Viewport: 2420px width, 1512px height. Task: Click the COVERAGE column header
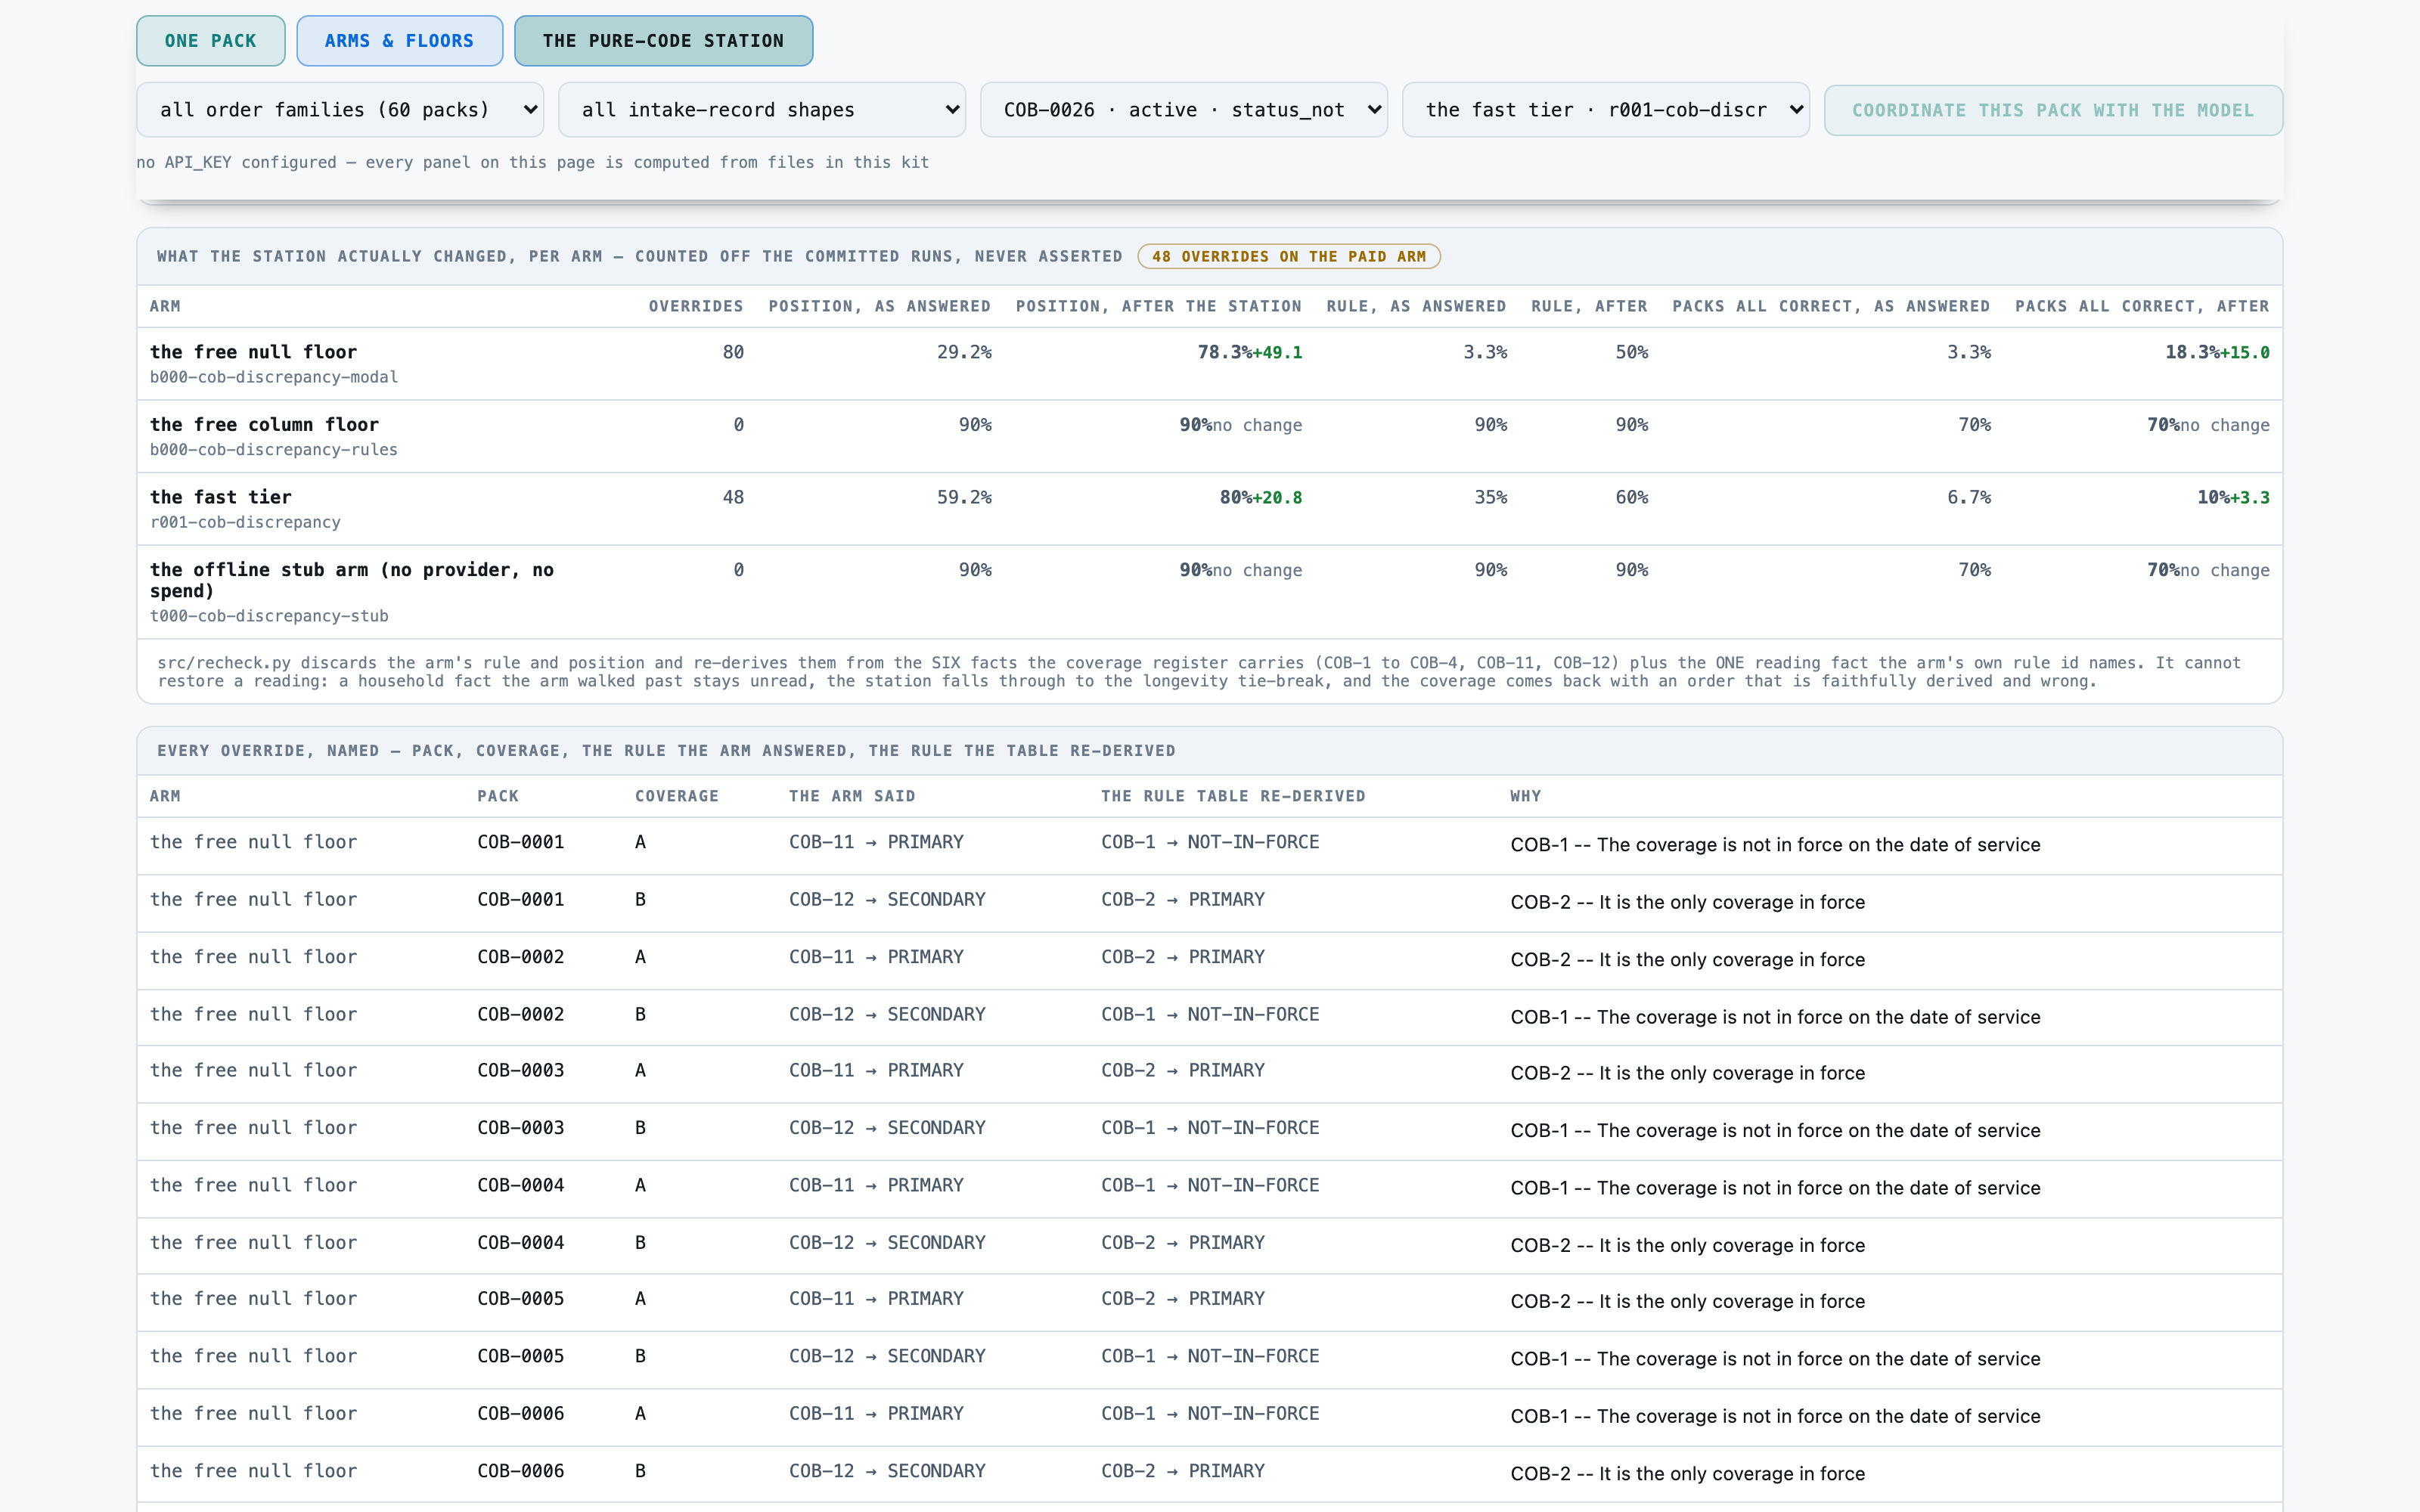click(x=677, y=796)
